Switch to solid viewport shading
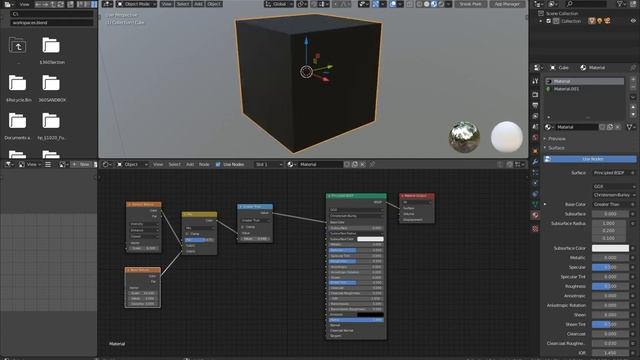 427,4
